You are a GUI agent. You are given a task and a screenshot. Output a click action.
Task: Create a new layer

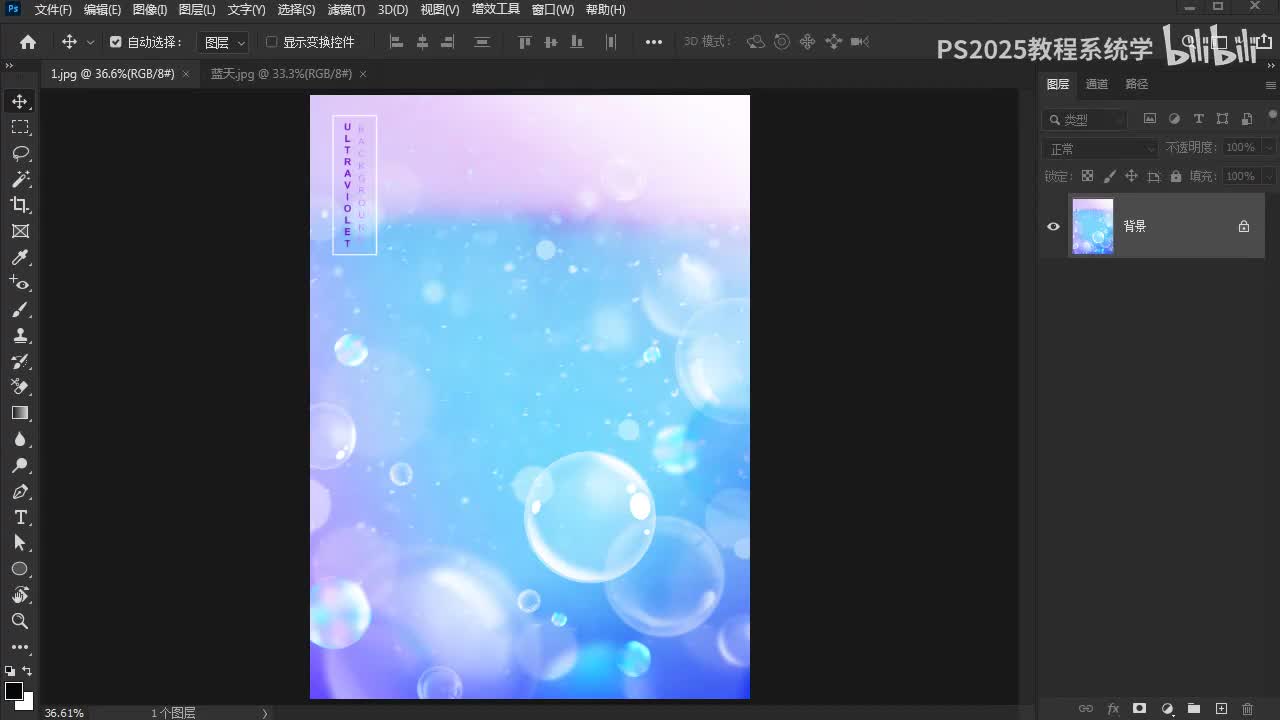pos(1221,709)
